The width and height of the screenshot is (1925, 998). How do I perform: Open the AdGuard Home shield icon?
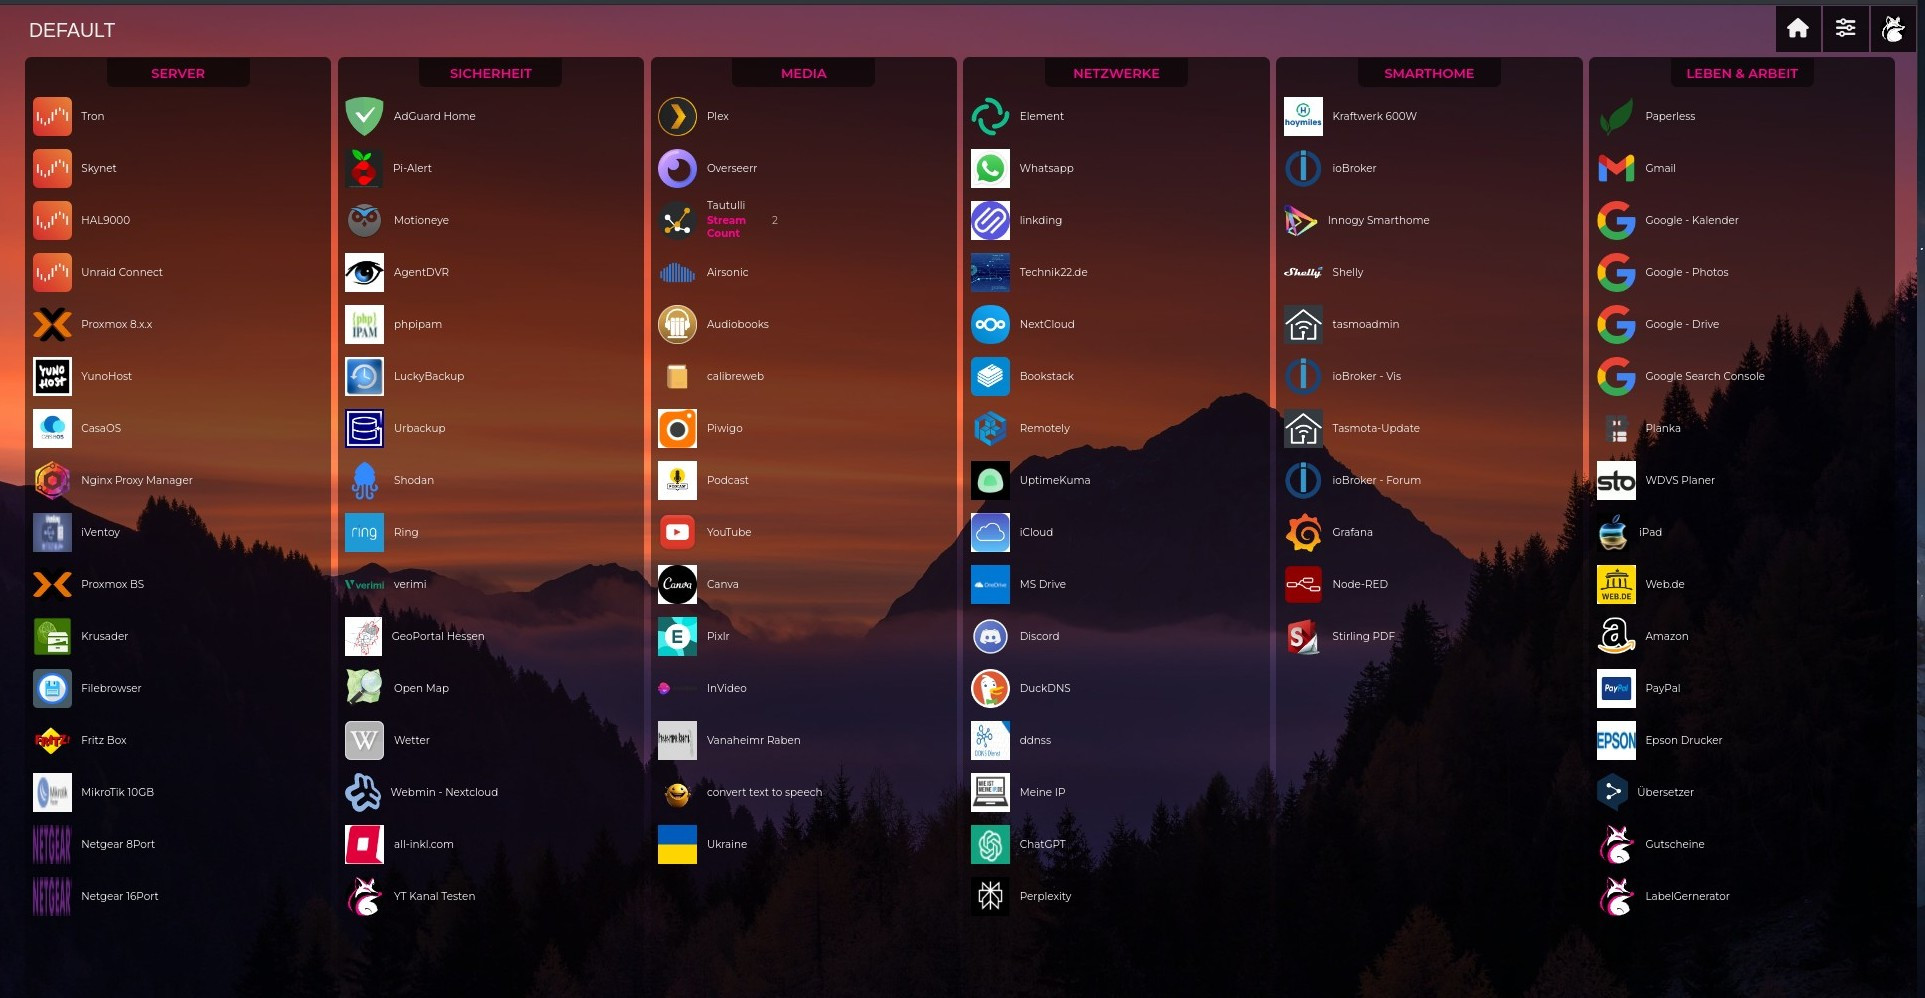point(364,116)
